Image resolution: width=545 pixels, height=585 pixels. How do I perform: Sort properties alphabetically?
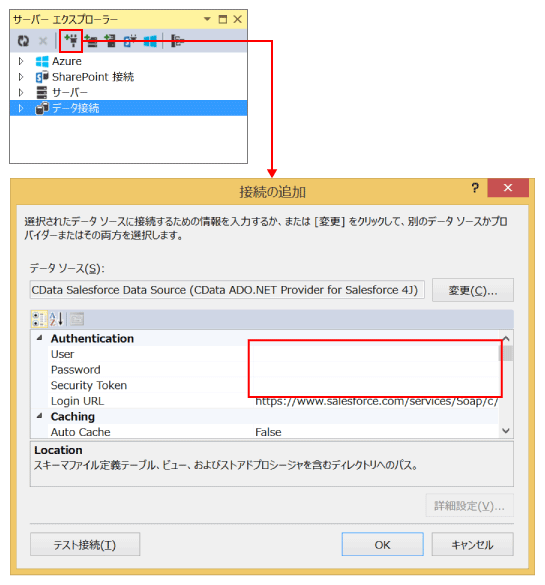pos(57,319)
